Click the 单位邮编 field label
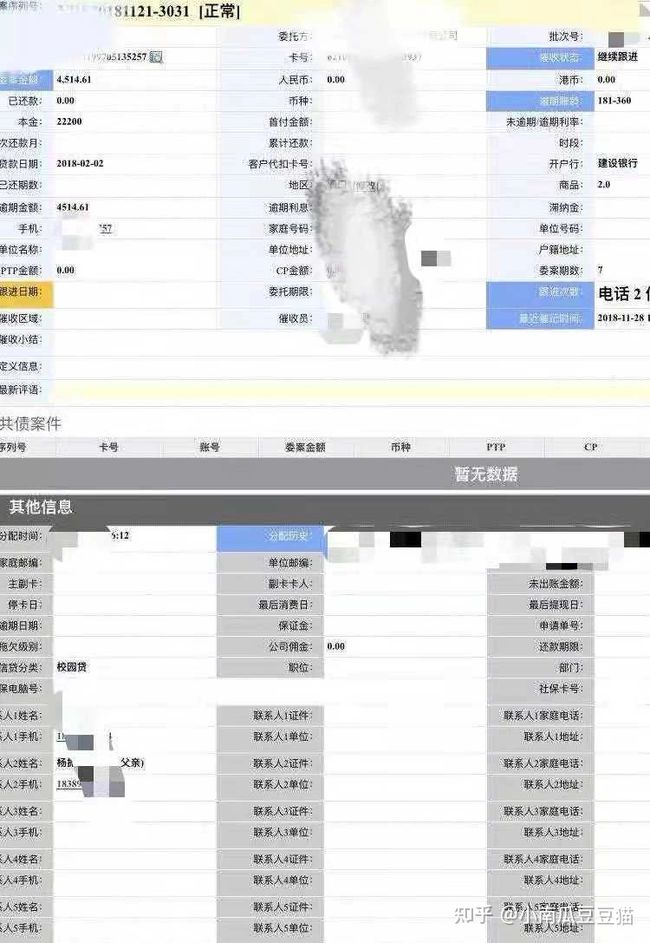 pos(290,563)
